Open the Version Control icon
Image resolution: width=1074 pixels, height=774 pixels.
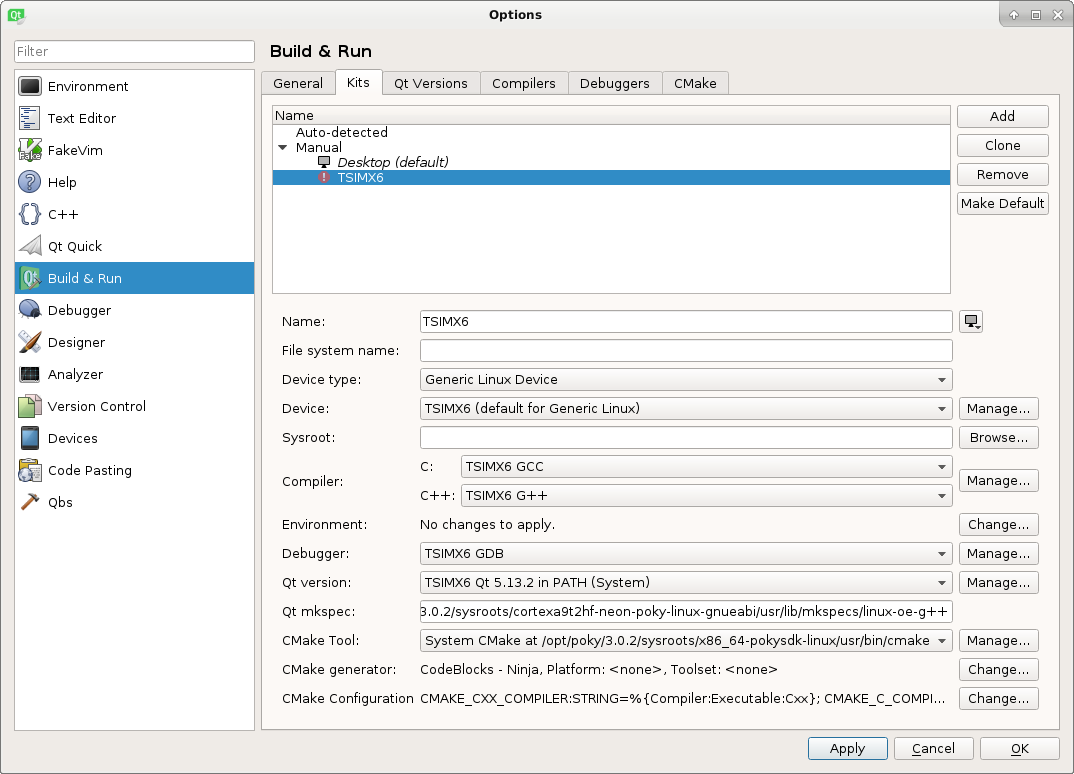30,406
